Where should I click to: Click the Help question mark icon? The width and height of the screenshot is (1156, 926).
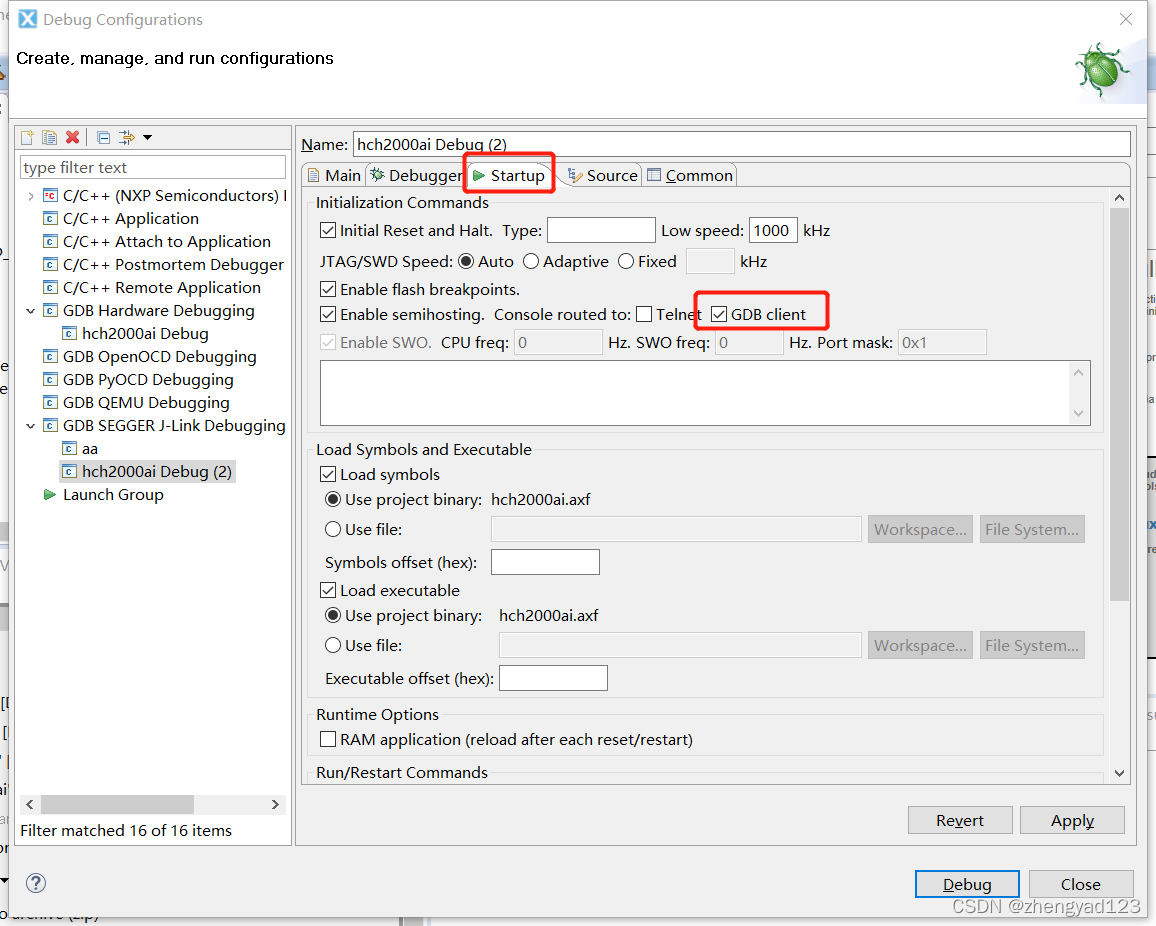(36, 883)
